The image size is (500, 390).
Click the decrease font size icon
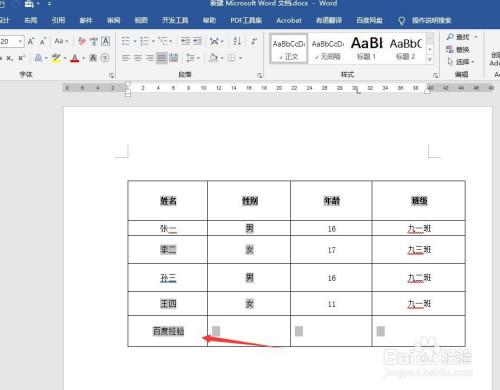[43, 41]
